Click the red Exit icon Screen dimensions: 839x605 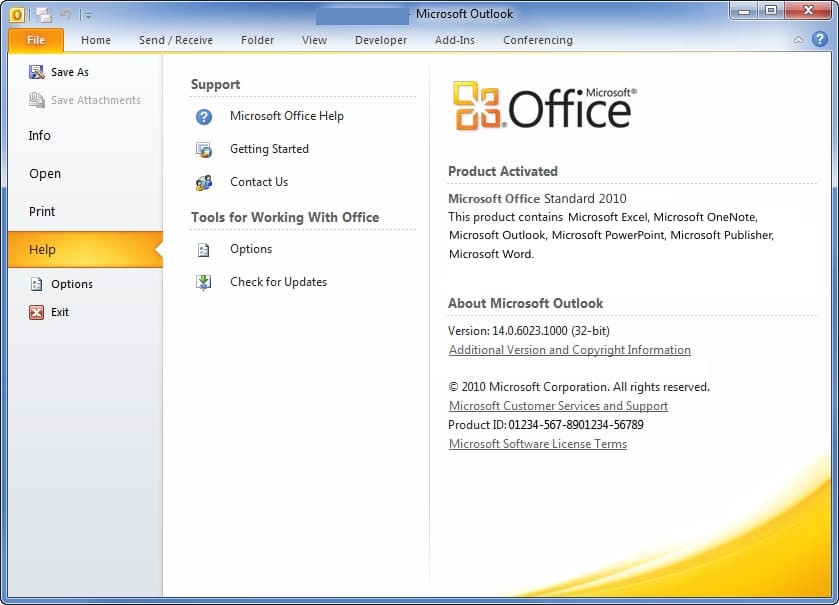coord(37,312)
